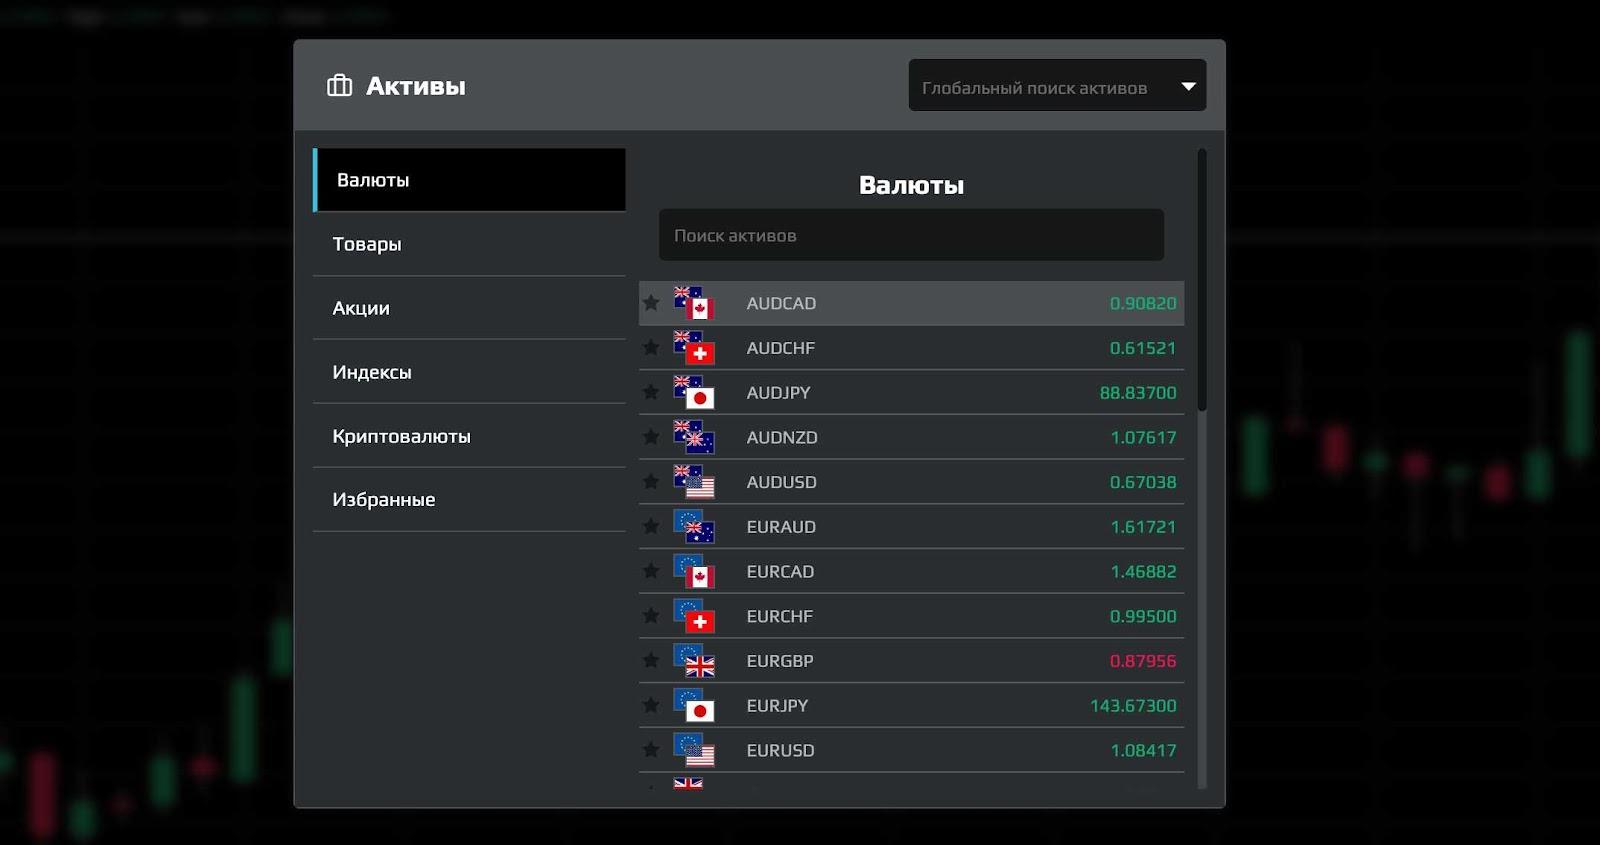Viewport: 1600px width, 845px height.
Task: Select the EURCHF asset name
Action: click(780, 616)
